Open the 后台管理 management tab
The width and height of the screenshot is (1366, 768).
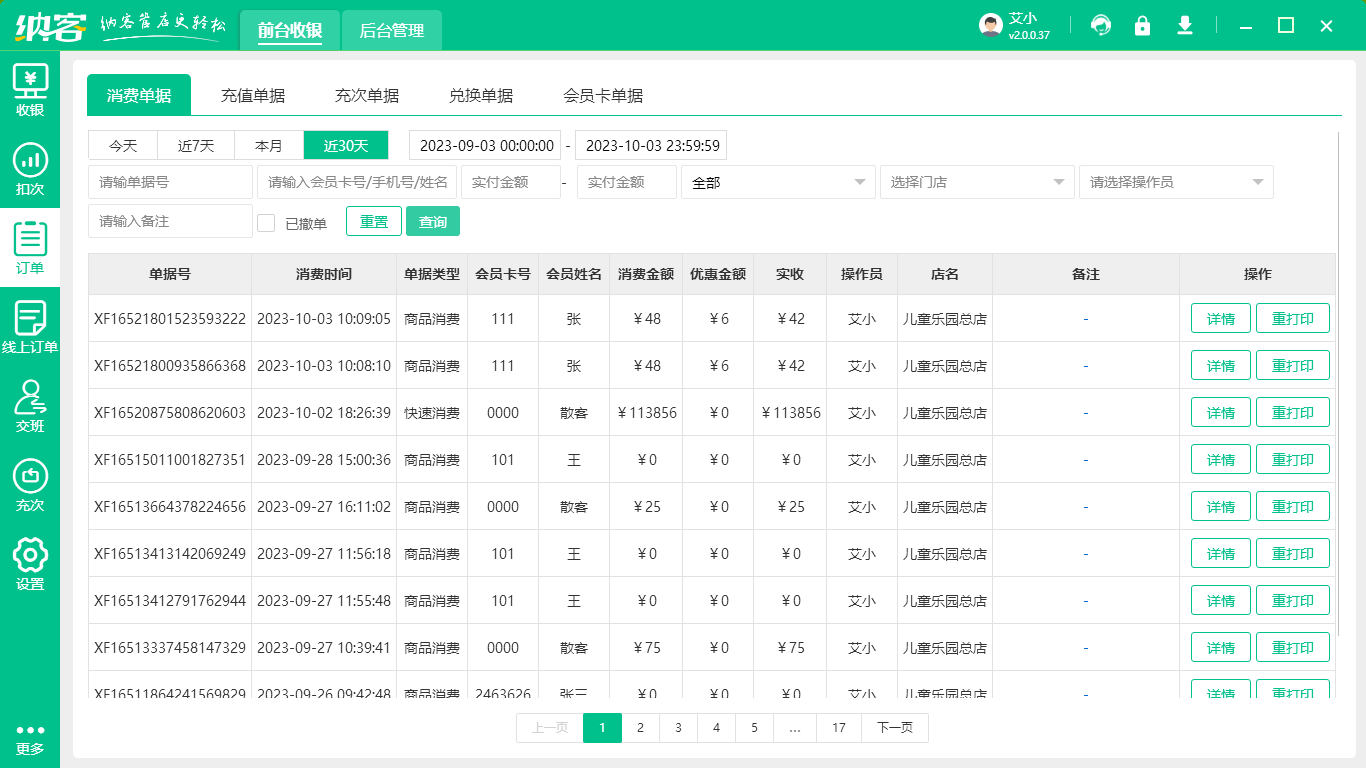click(x=391, y=31)
